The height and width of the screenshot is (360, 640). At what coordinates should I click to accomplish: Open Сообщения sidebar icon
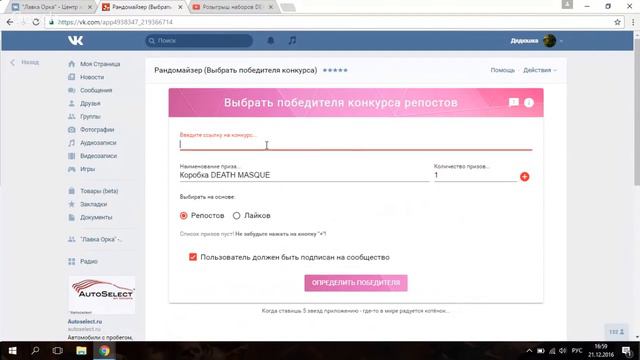click(72, 90)
